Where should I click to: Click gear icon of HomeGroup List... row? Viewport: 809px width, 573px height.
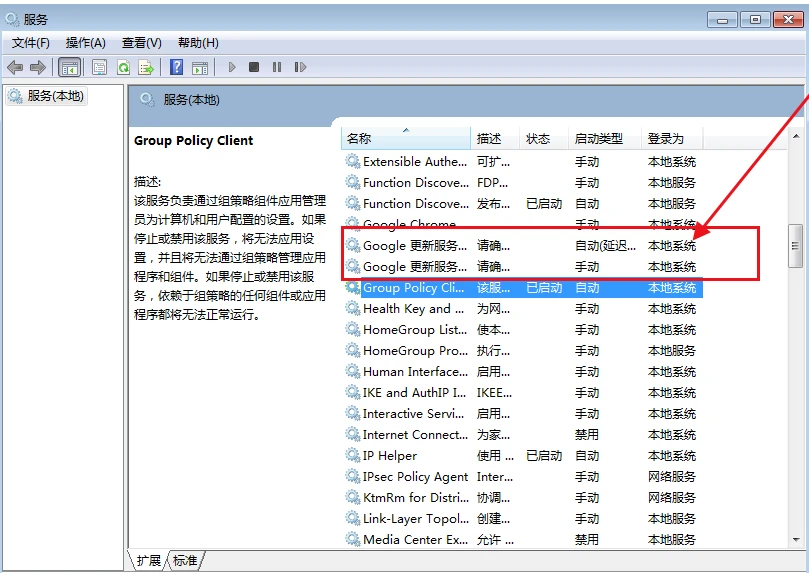[x=353, y=330]
